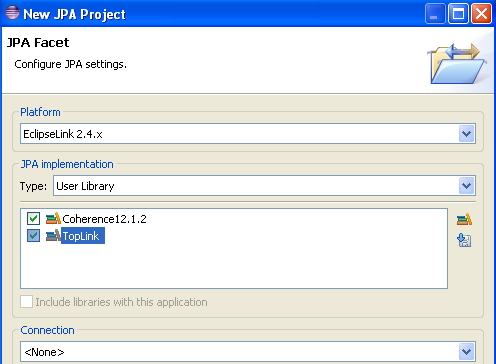Minimize the New JPA Project window
This screenshot has height=364, width=496.
point(435,14)
